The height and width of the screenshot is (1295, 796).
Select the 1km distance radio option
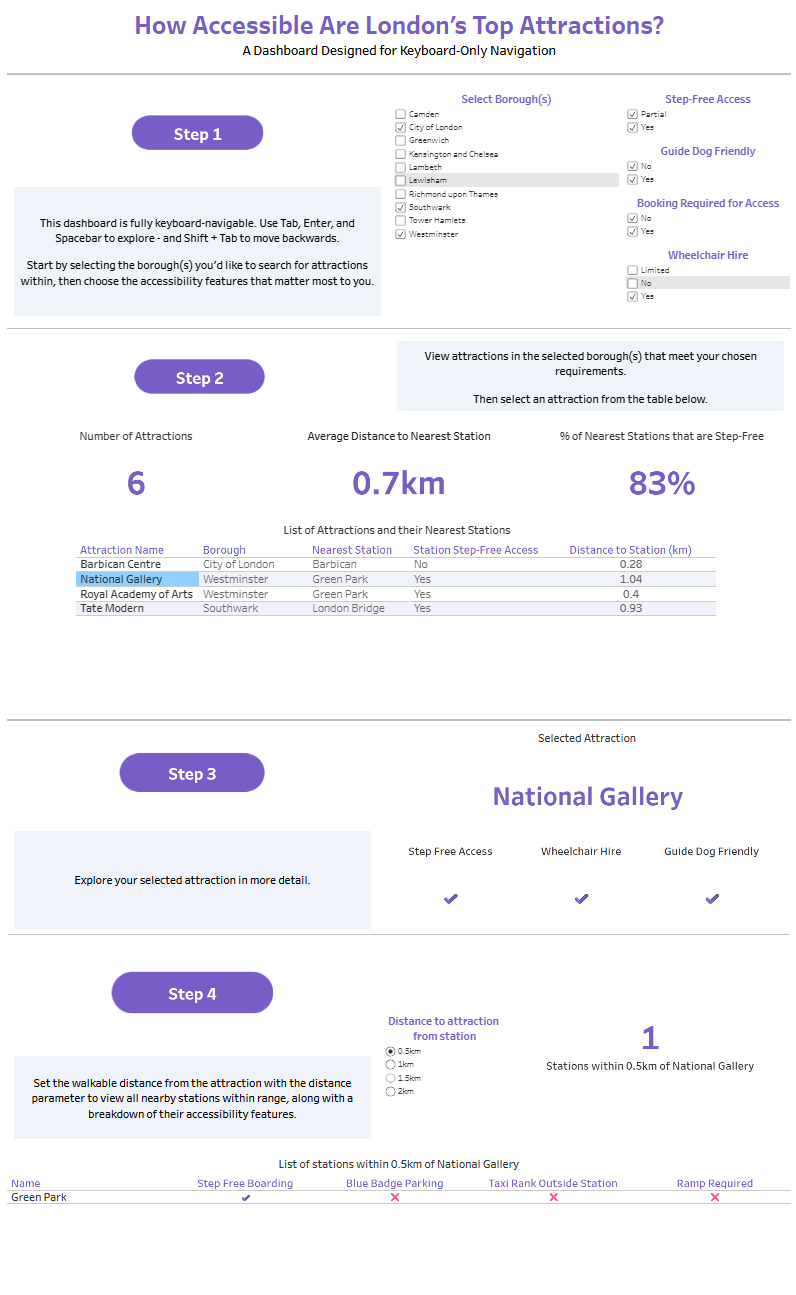click(x=390, y=1065)
